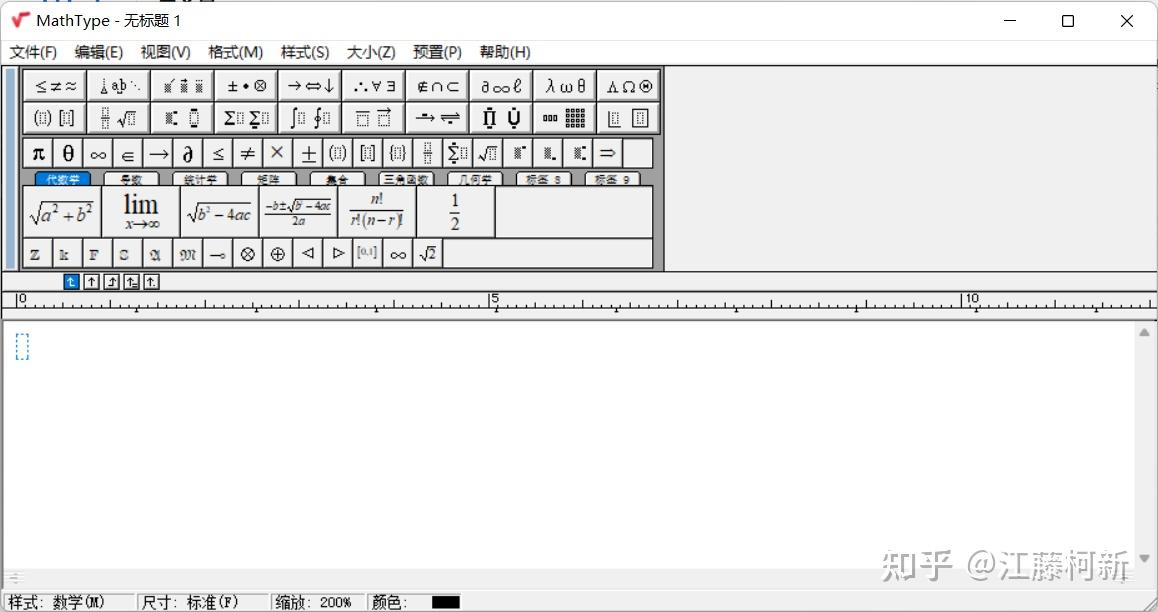Viewport: 1158px width, 612px height.
Task: Insert the curly braces template
Action: [x=398, y=154]
